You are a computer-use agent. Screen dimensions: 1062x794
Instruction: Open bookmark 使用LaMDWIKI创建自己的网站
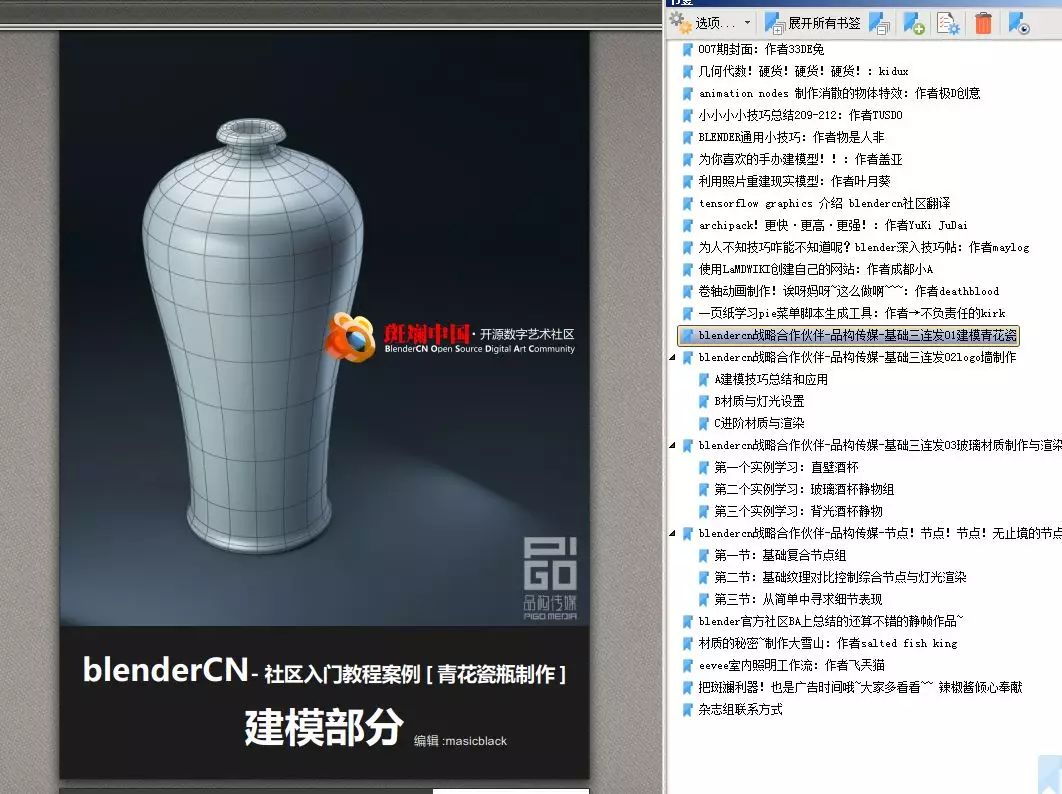pos(815,269)
